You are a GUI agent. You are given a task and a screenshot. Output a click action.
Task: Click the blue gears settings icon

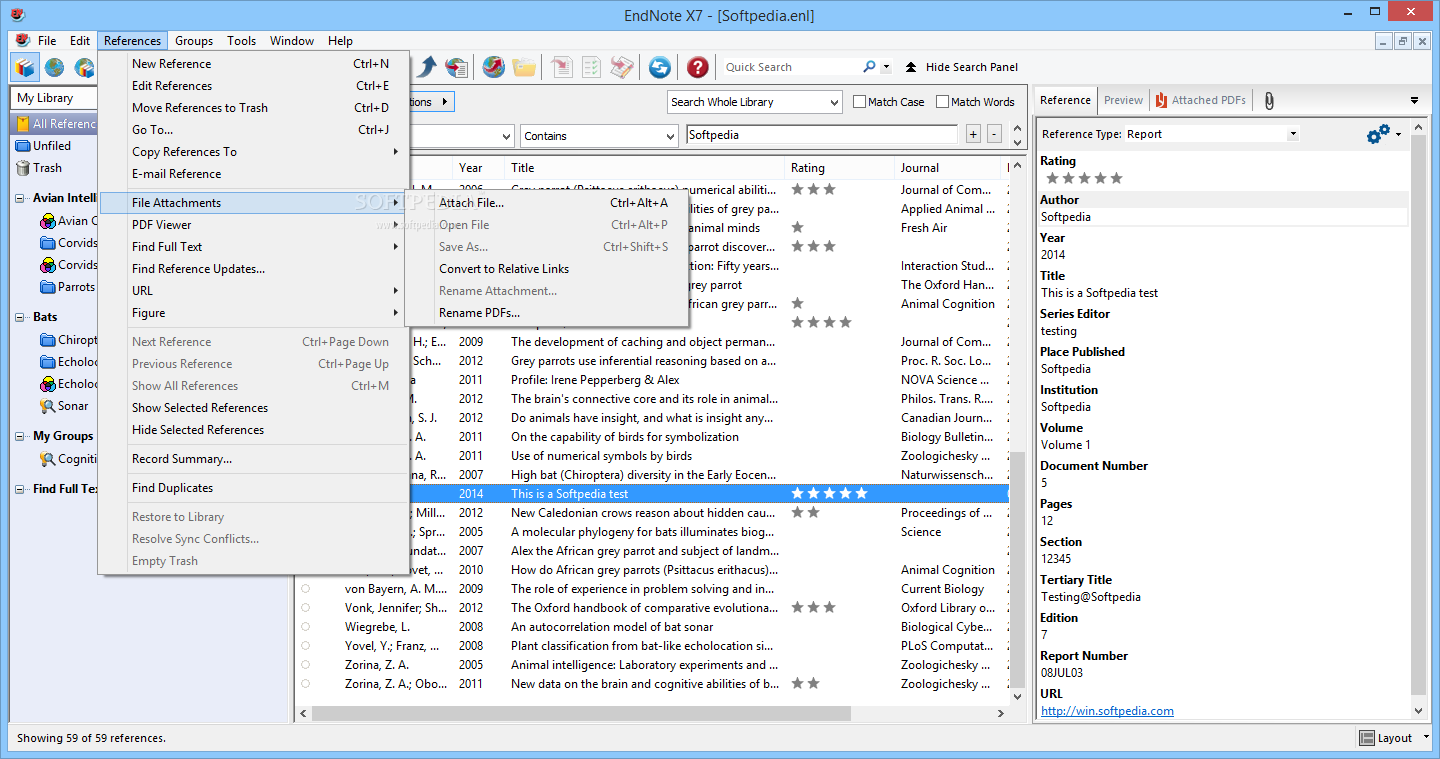[1378, 134]
